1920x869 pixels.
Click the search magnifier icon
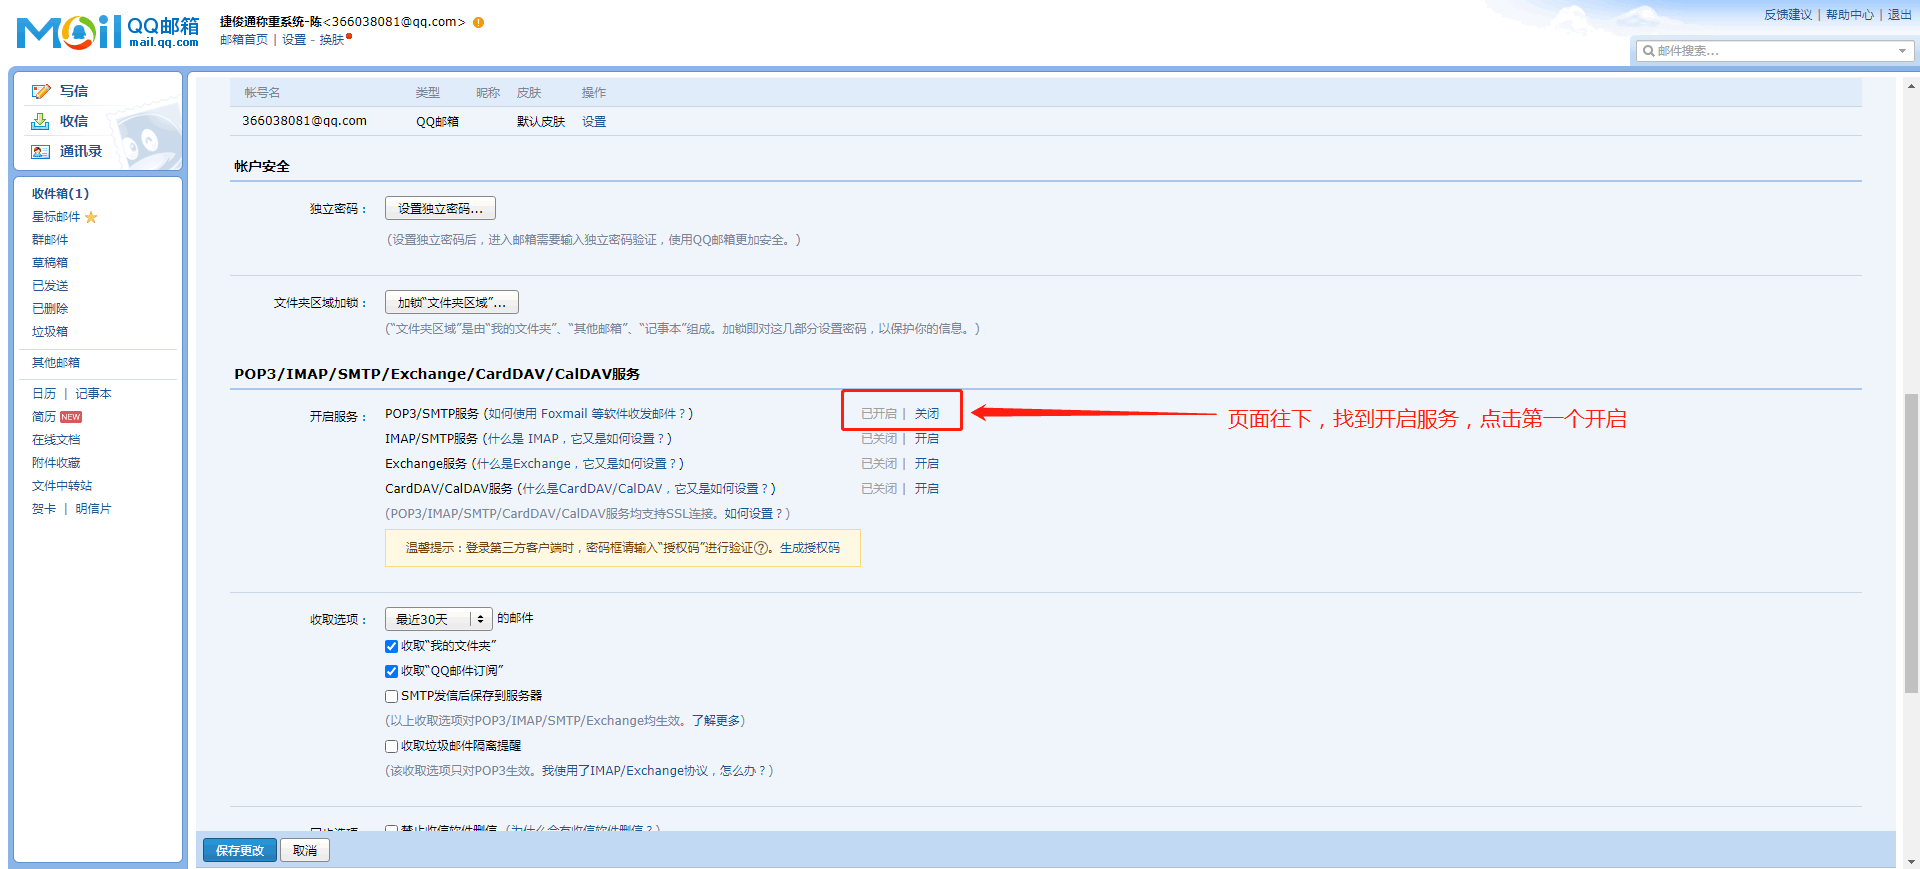click(1648, 51)
